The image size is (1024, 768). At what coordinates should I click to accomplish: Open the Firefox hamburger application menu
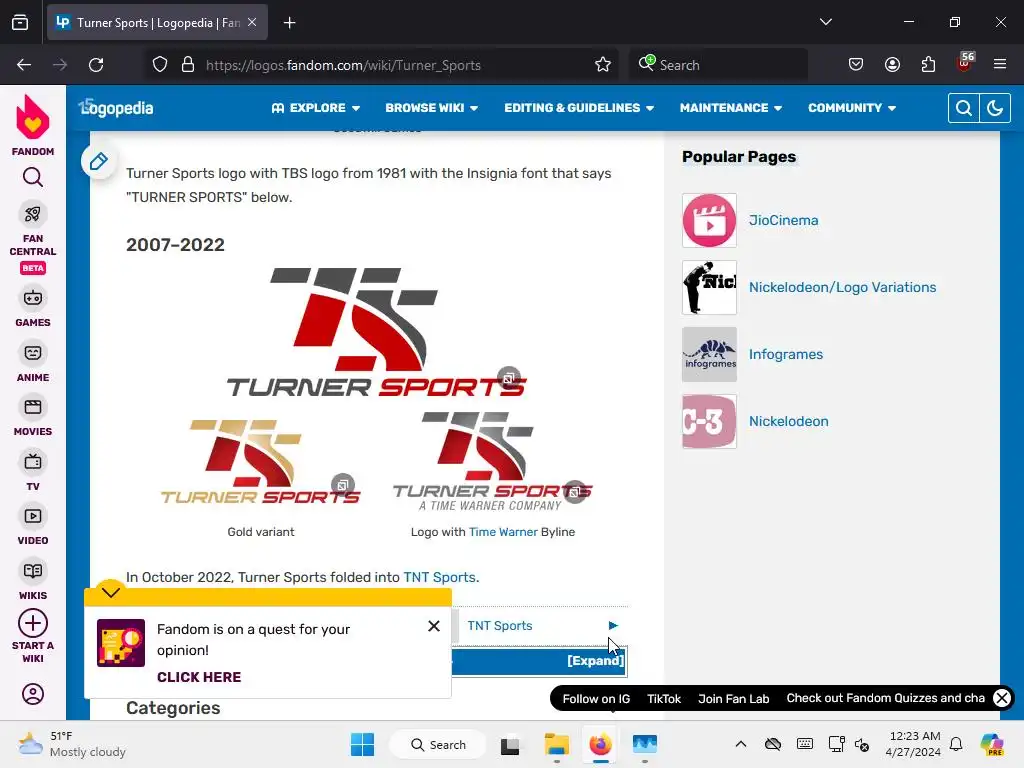coord(1000,65)
